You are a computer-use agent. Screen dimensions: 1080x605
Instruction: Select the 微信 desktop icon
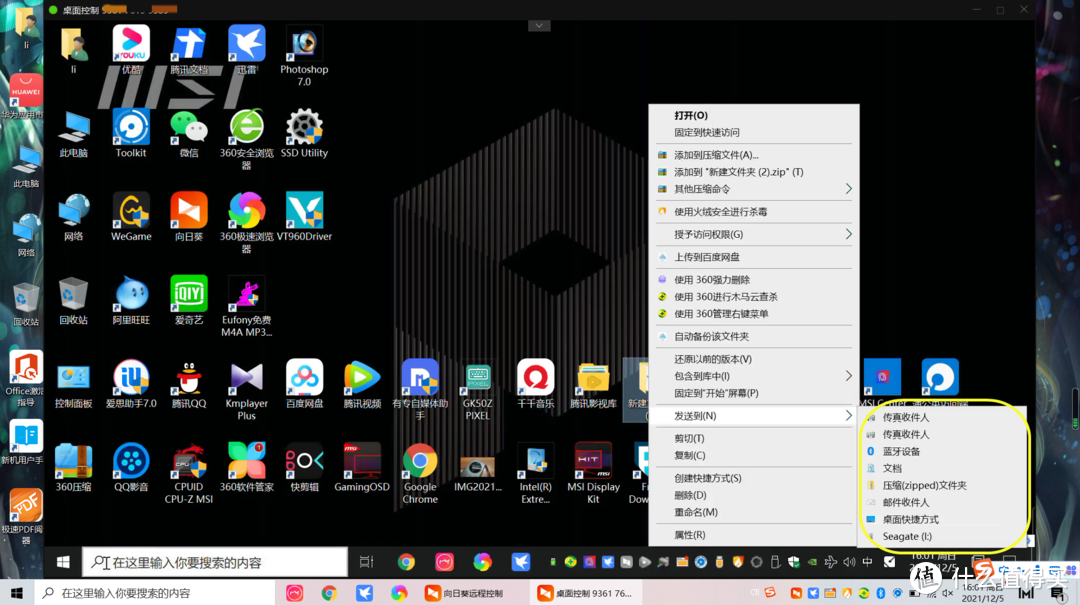pos(189,133)
